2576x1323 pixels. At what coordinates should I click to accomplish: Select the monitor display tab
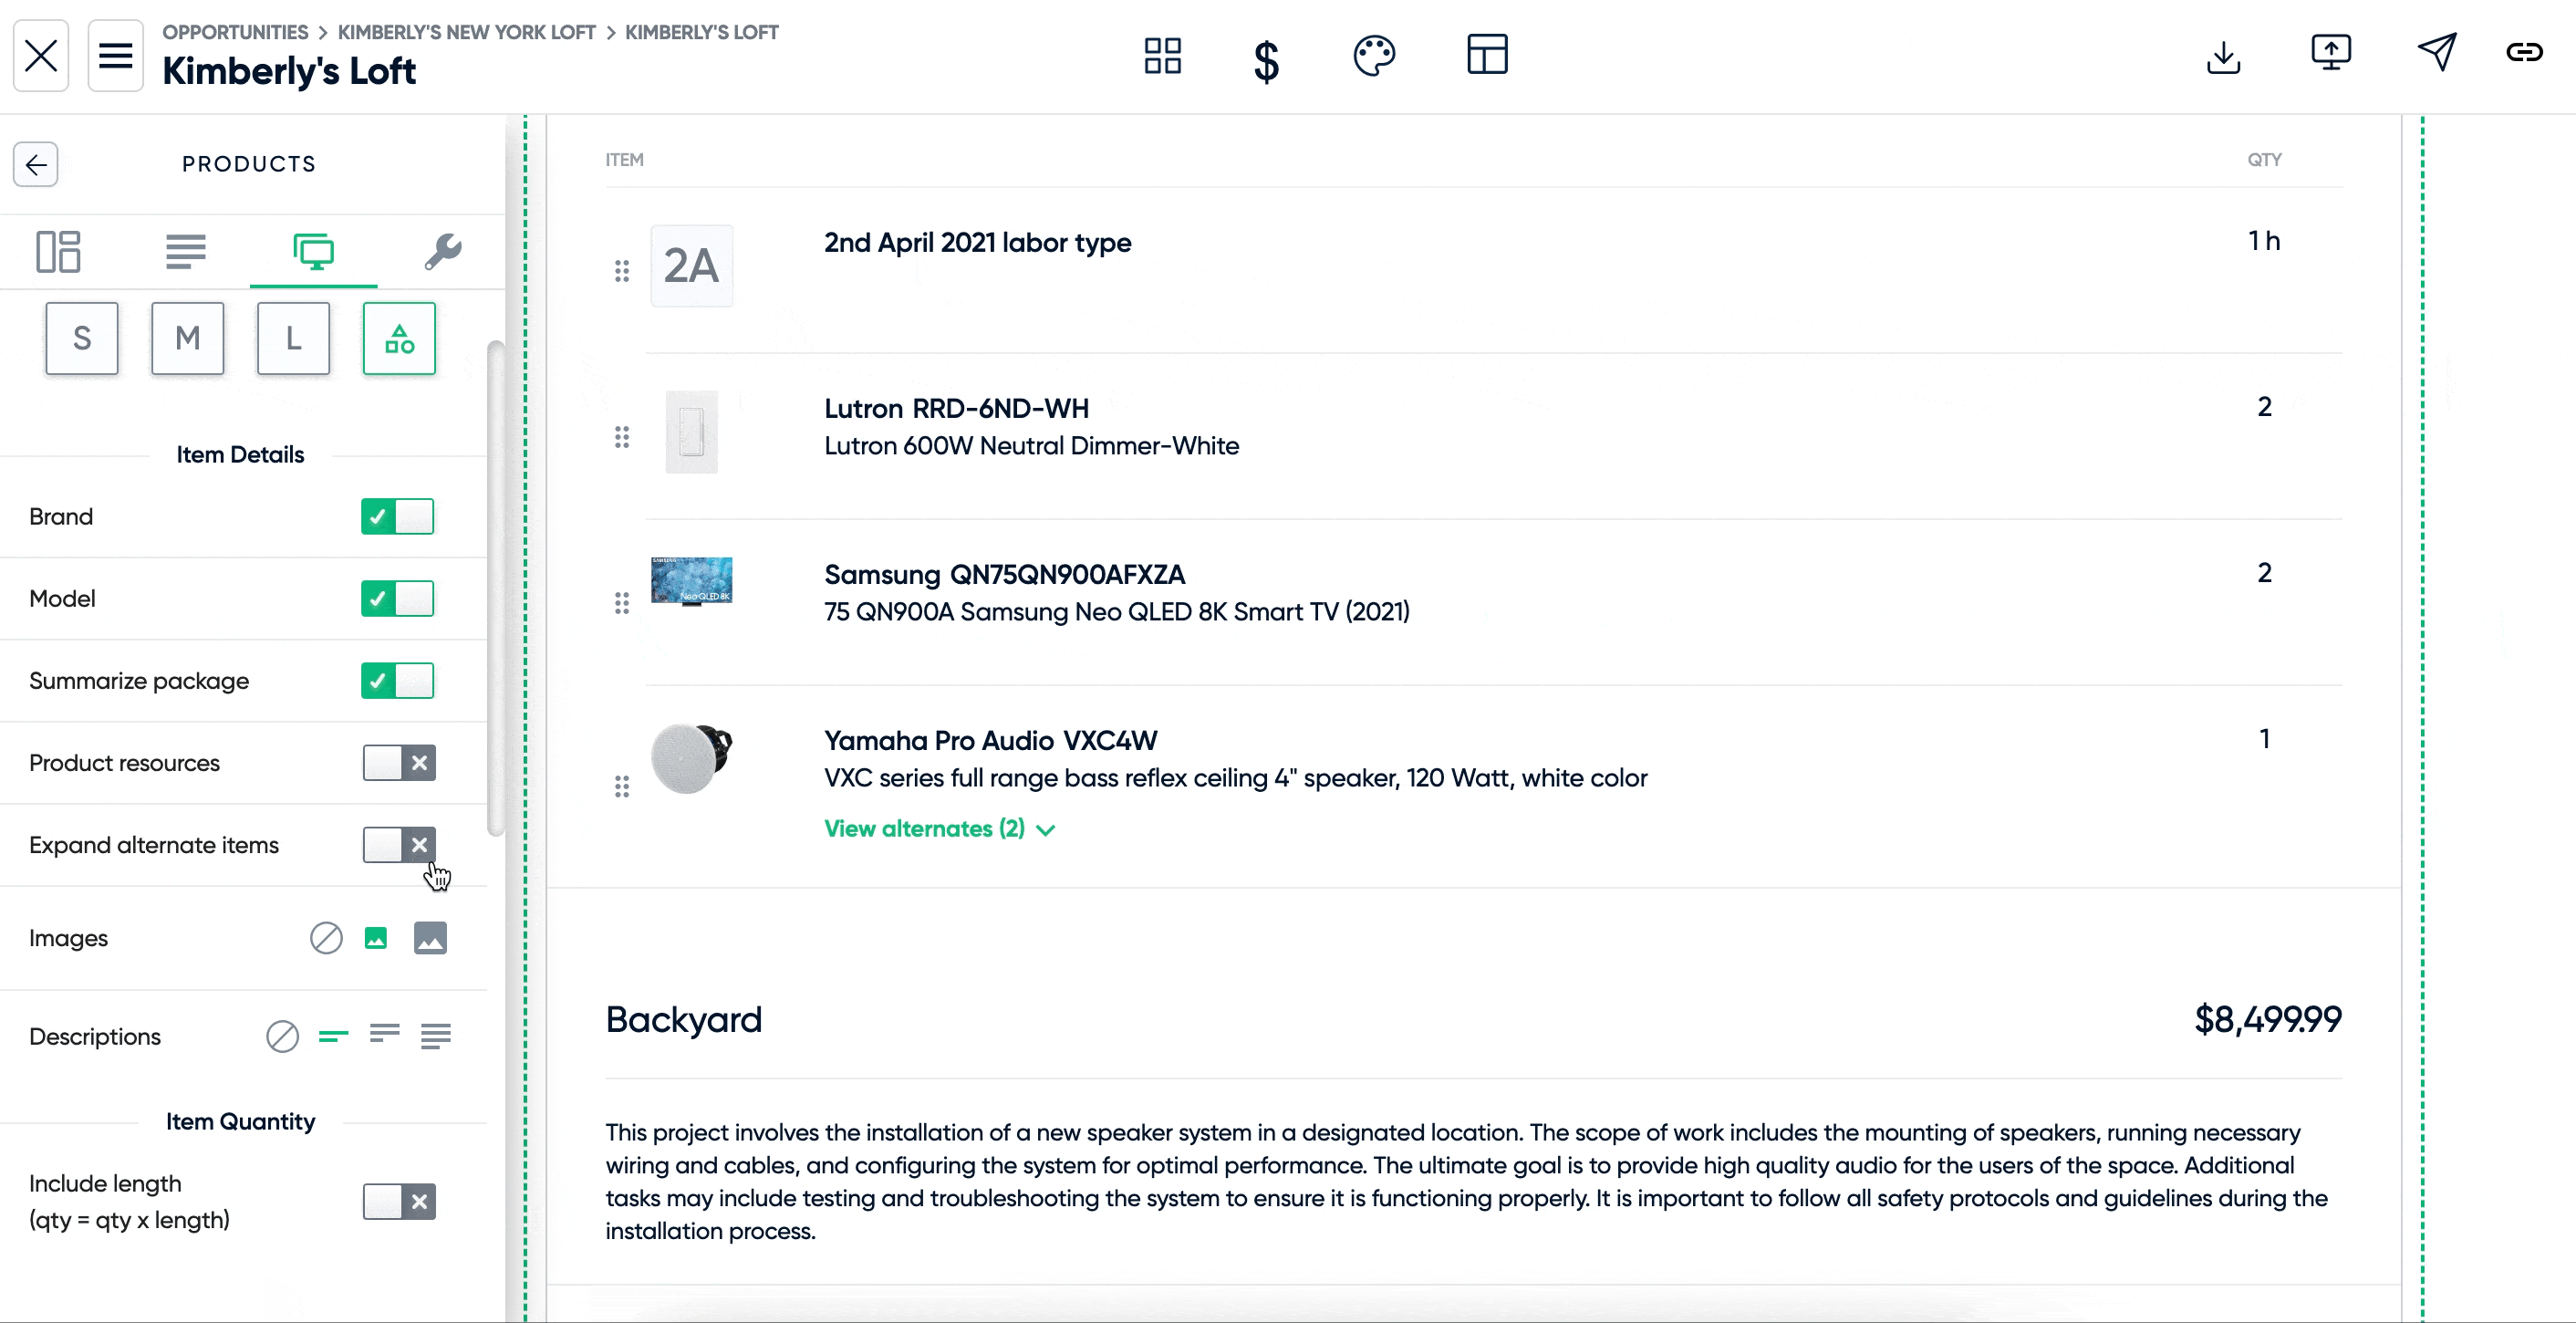pos(313,251)
